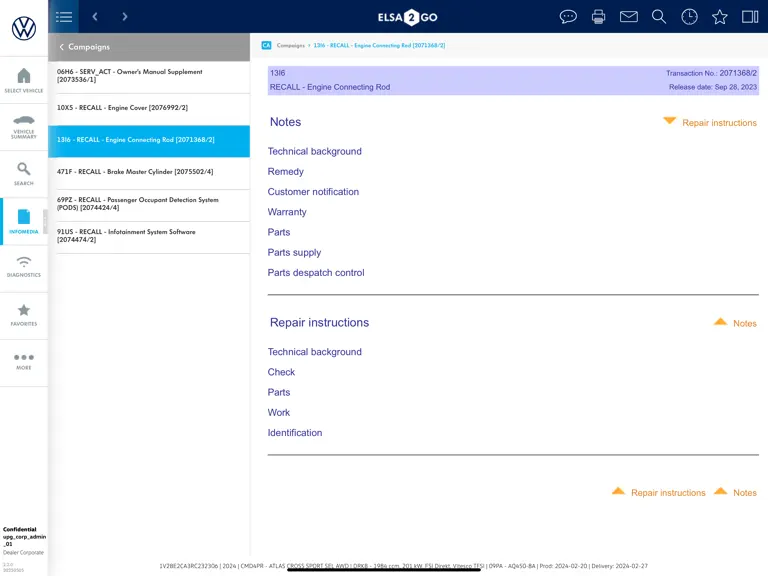768x576 pixels.
Task: Open Technical background under Repair instructions
Action: [314, 352]
